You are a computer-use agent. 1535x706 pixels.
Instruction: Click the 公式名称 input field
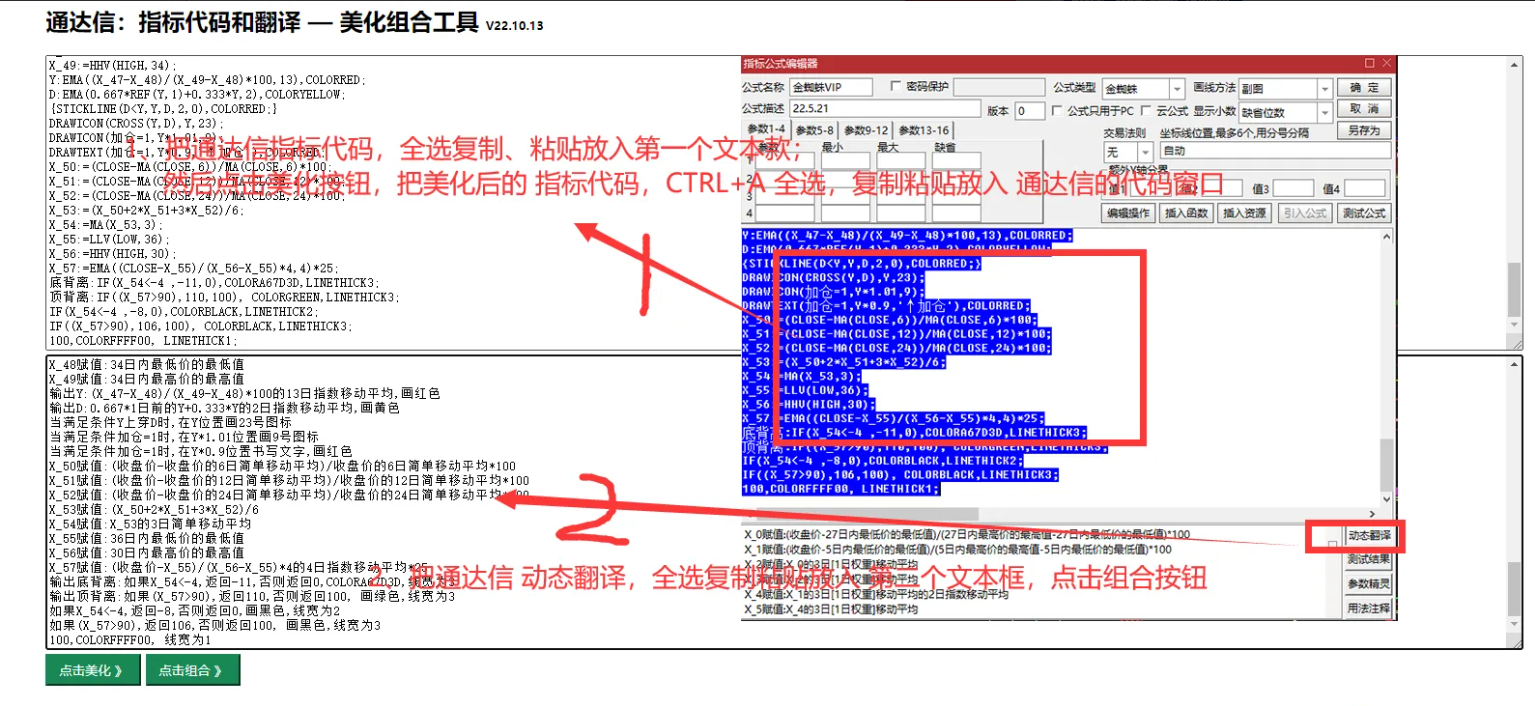point(830,88)
